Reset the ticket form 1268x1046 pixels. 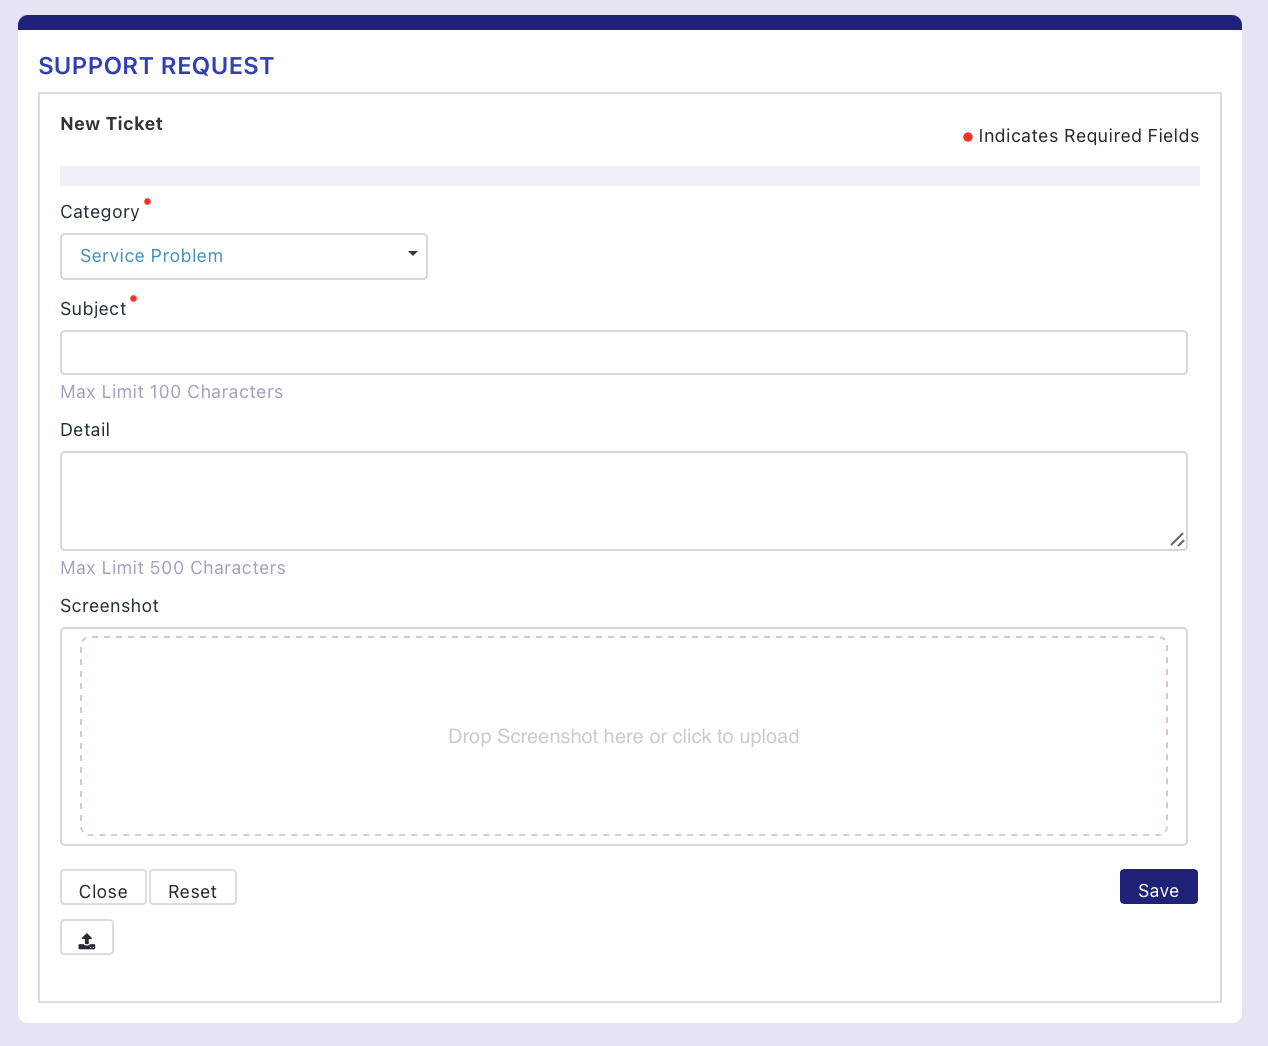point(192,889)
